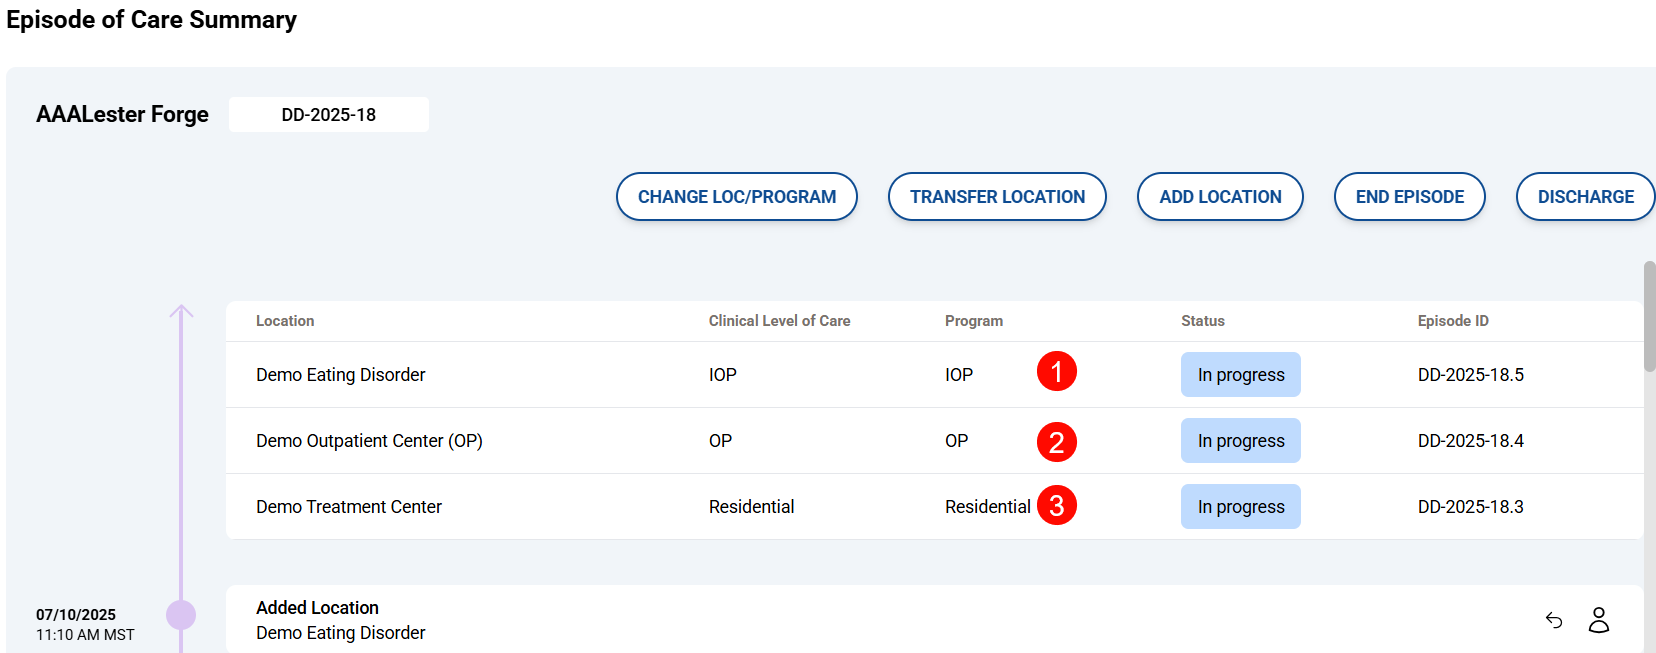Click In progress status for Demo Outpatient Center
The height and width of the screenshot is (653, 1656).
click(x=1241, y=441)
